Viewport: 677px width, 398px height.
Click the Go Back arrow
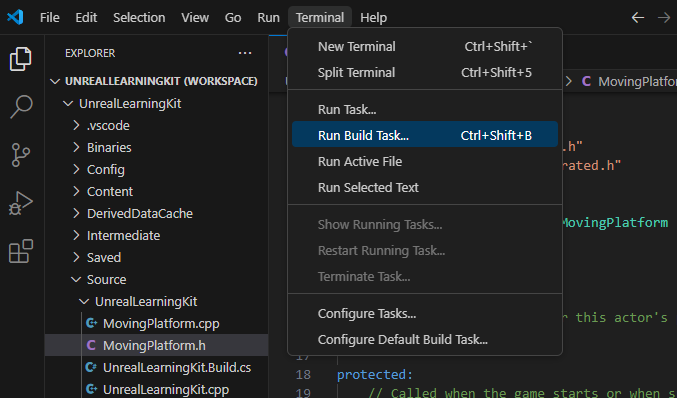tap(638, 18)
